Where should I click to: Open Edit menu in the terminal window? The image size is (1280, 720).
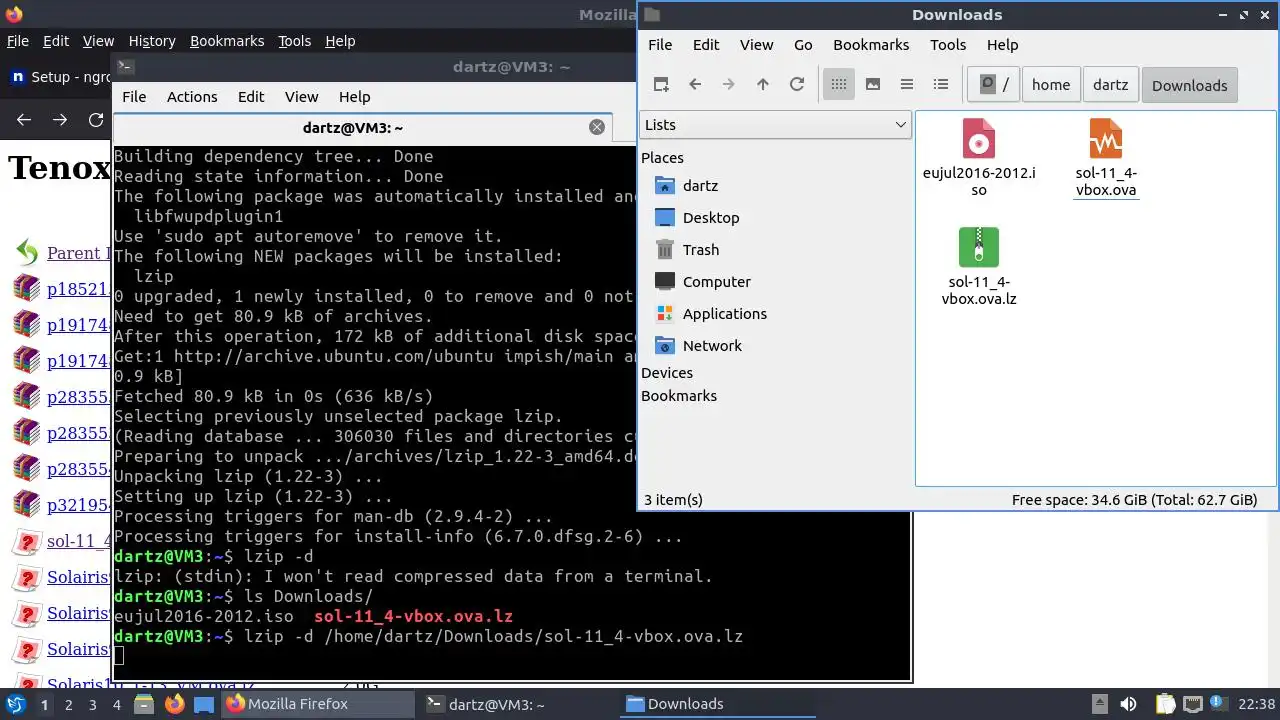coord(251,97)
